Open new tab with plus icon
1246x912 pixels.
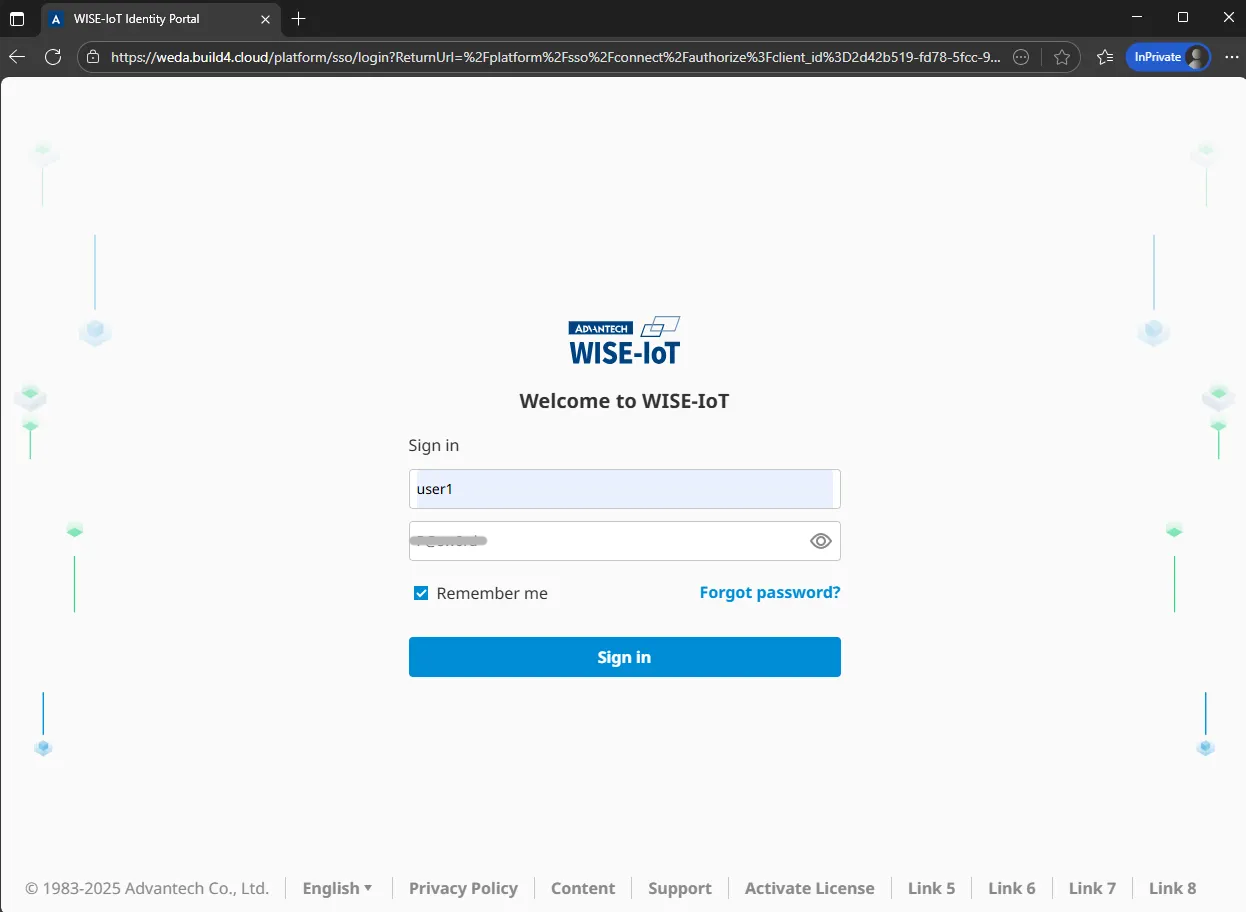coord(298,19)
